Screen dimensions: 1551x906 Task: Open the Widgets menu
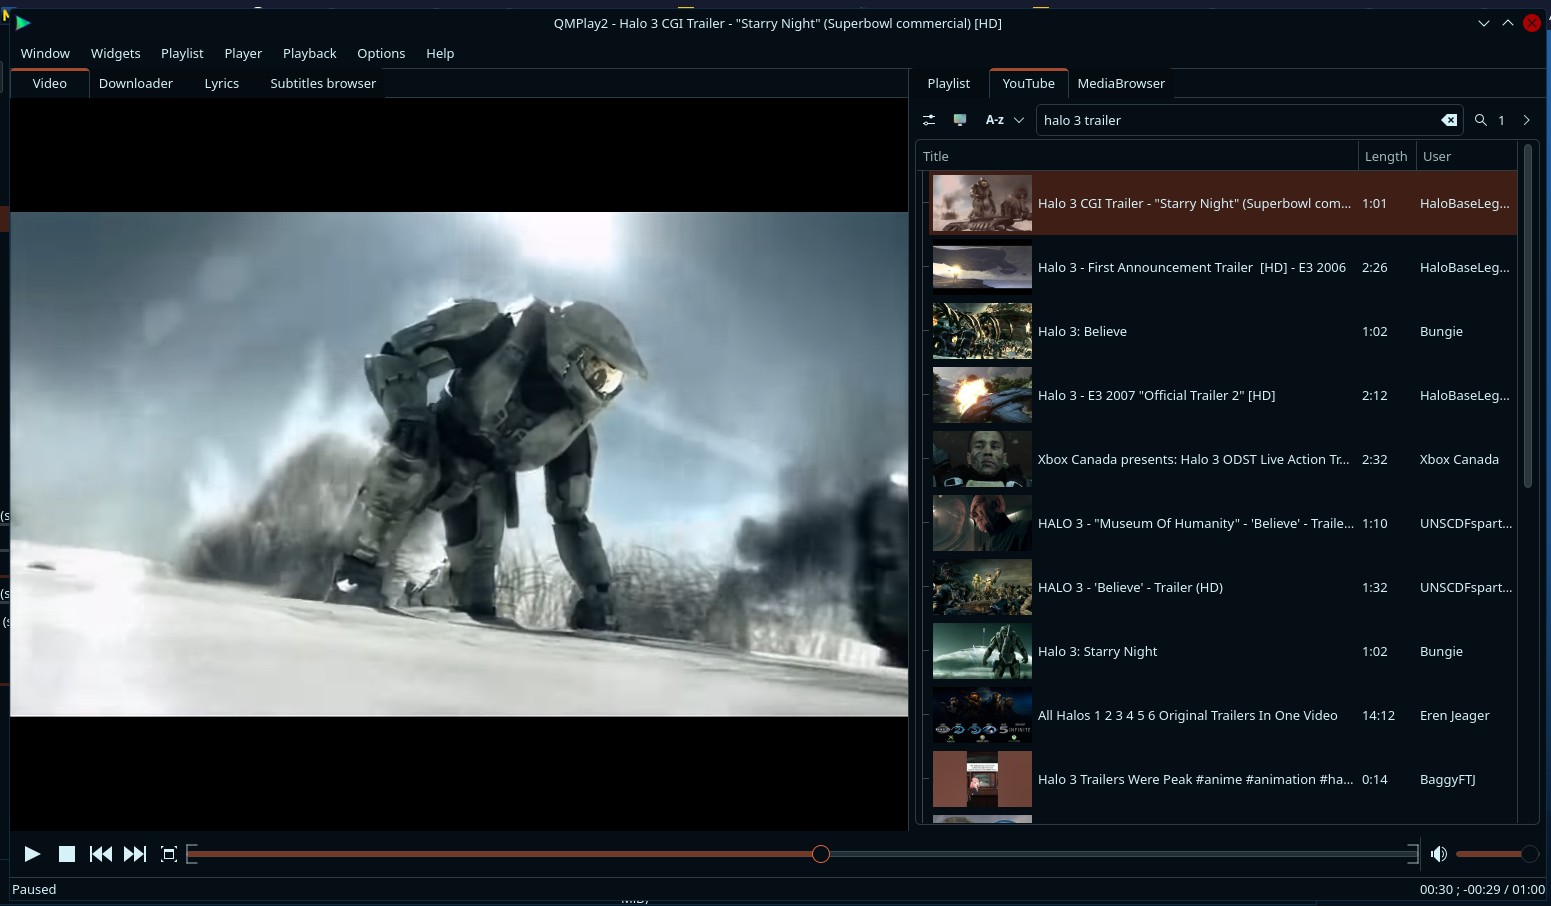point(115,53)
